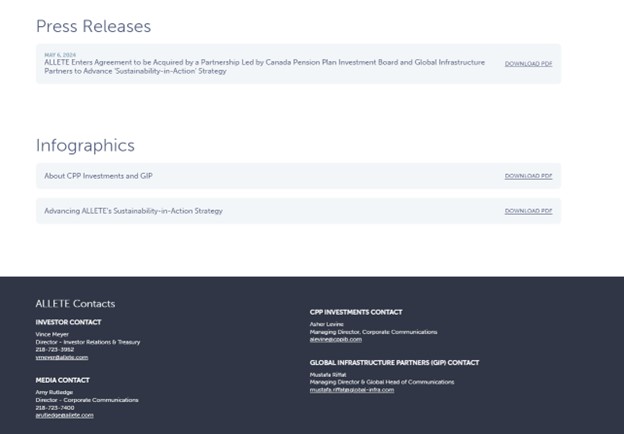Image resolution: width=624 pixels, height=434 pixels.
Task: Click the ALLETE Contacts footer heading
Action: [x=75, y=303]
